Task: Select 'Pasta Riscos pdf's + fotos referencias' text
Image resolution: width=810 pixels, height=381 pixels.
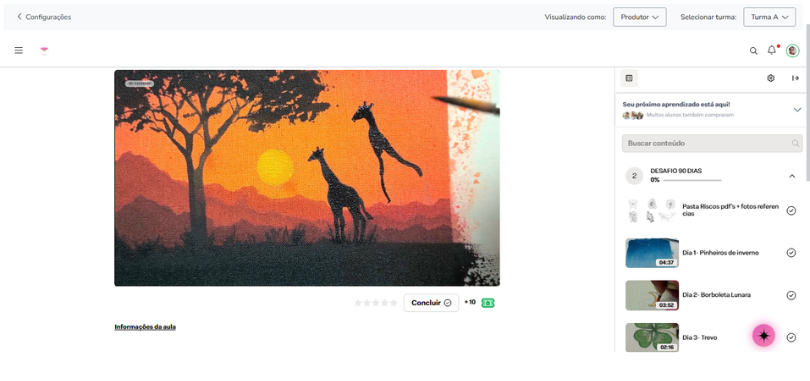Action: [x=730, y=210]
